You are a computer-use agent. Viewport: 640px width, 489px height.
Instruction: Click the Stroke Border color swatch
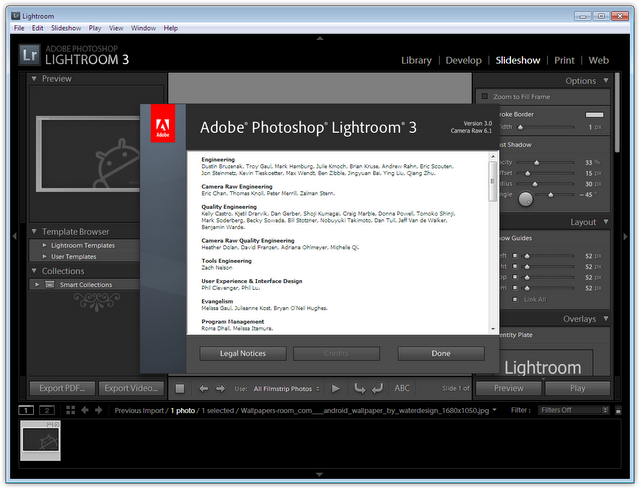pyautogui.click(x=594, y=115)
